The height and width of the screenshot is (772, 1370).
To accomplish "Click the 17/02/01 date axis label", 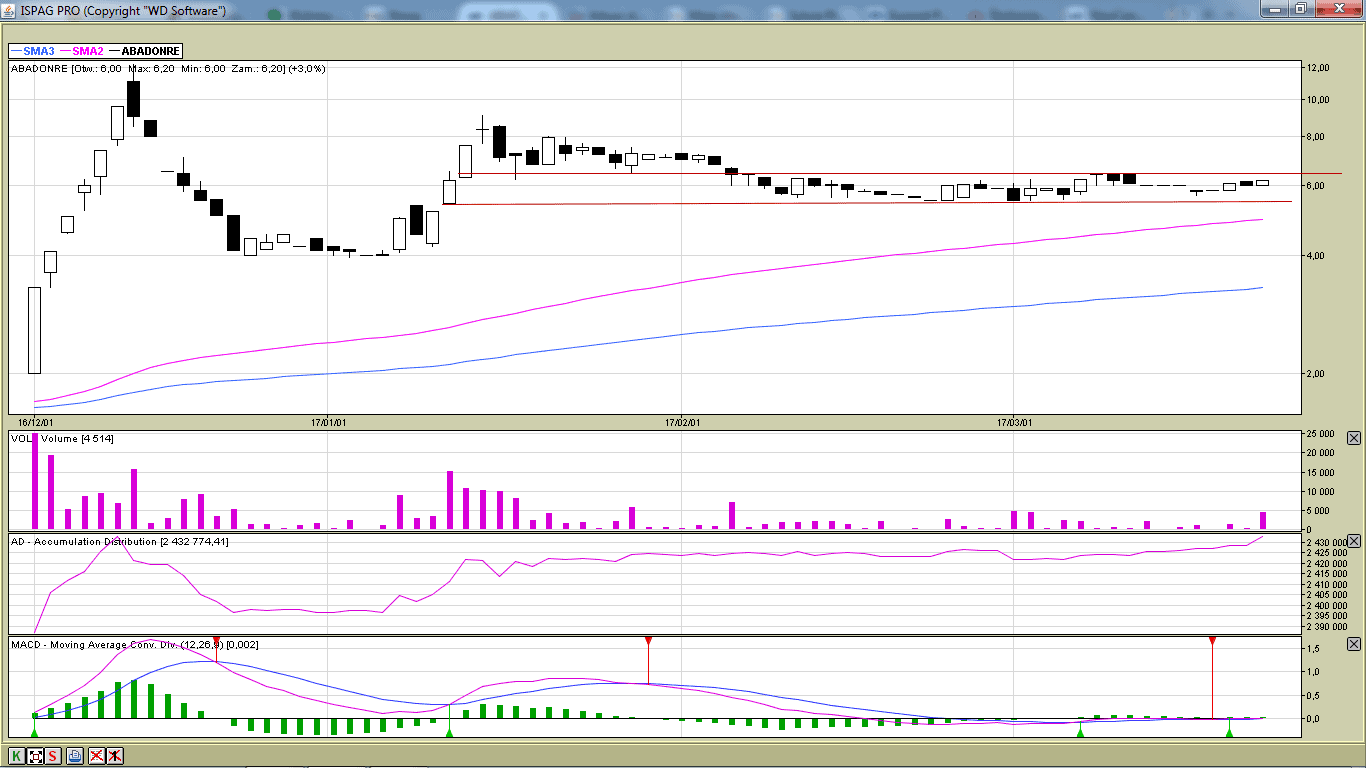I will [x=680, y=422].
